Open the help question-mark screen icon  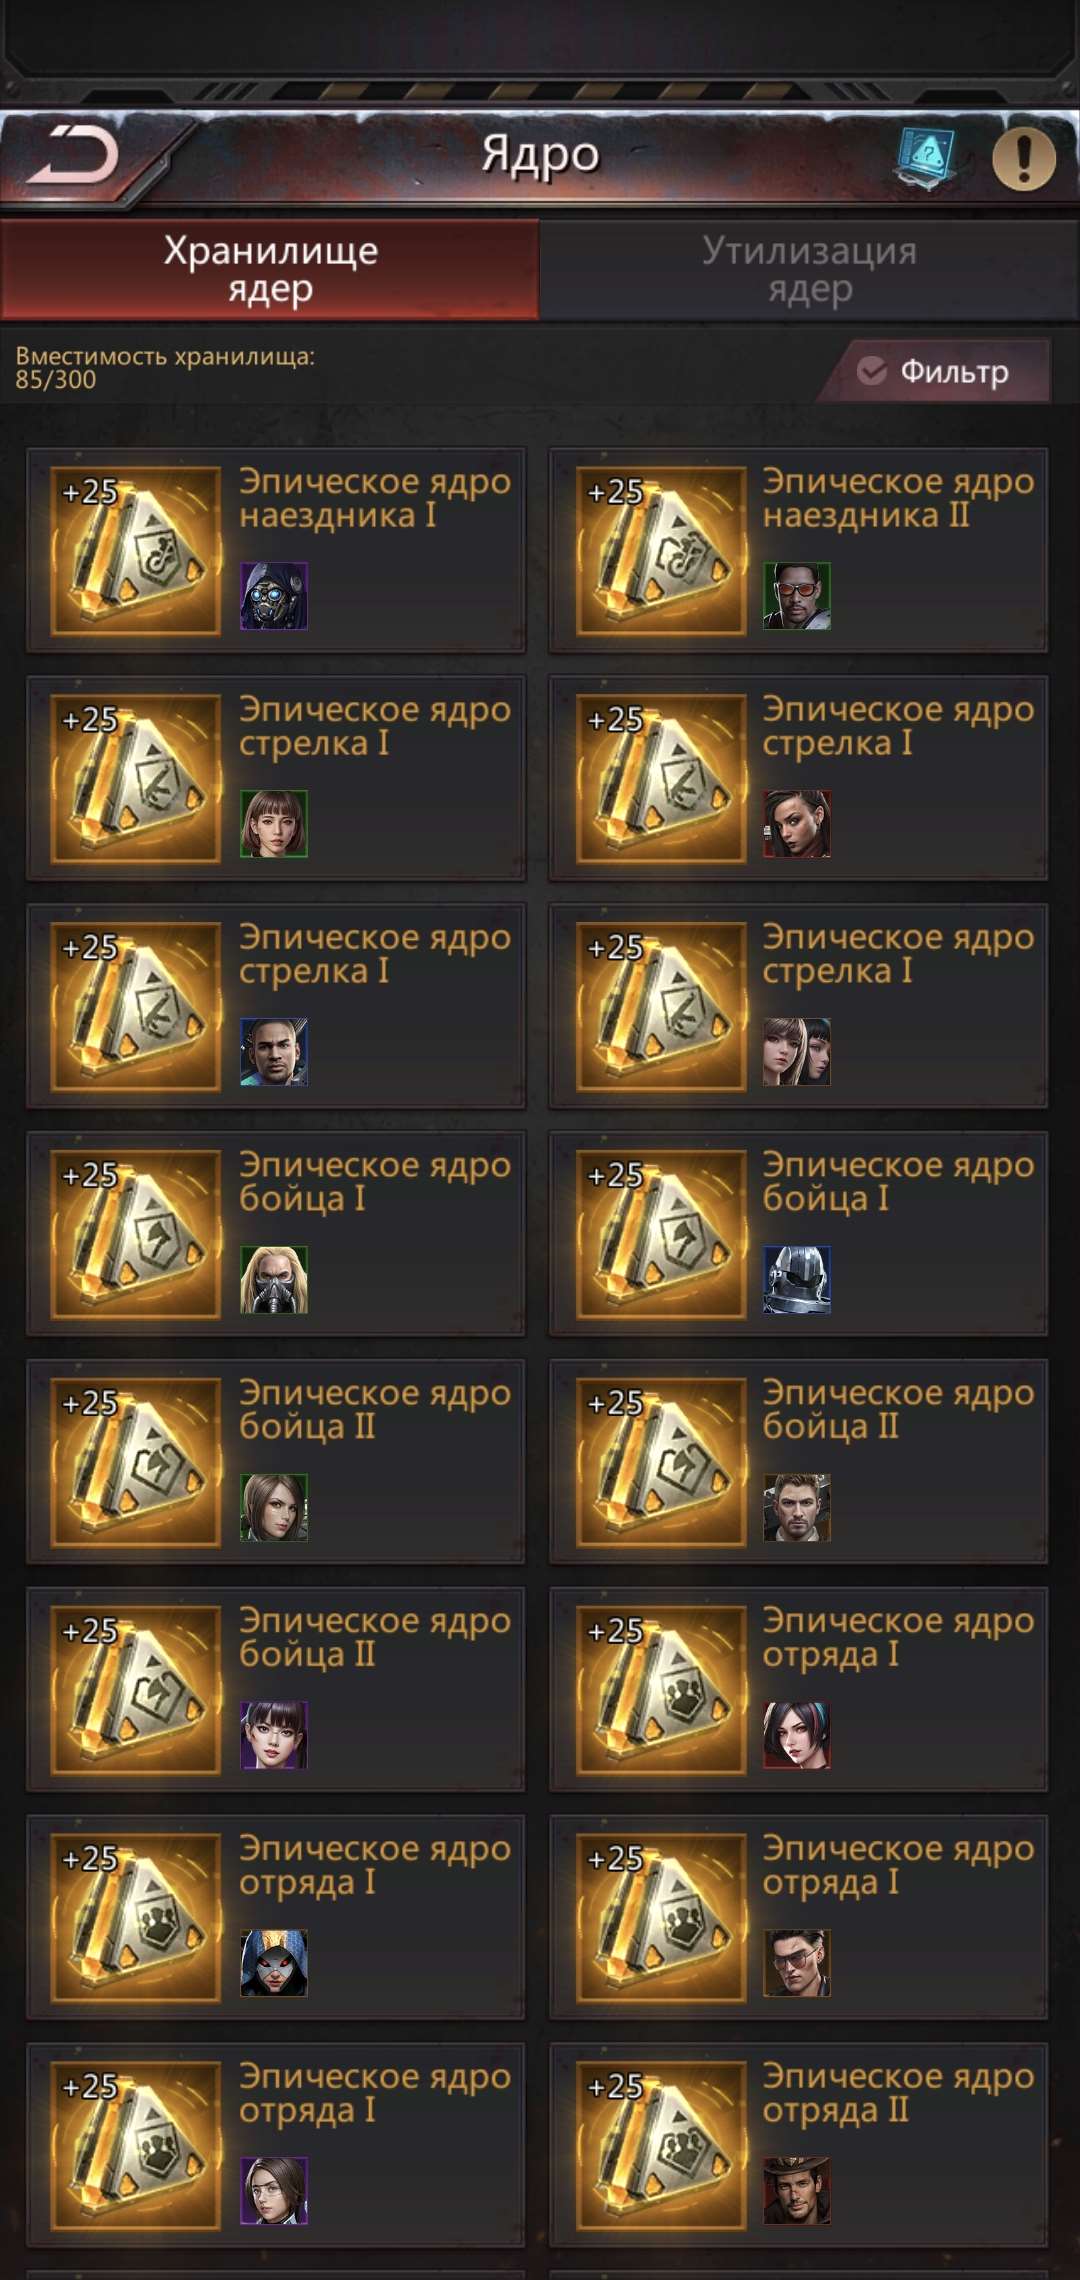(927, 156)
